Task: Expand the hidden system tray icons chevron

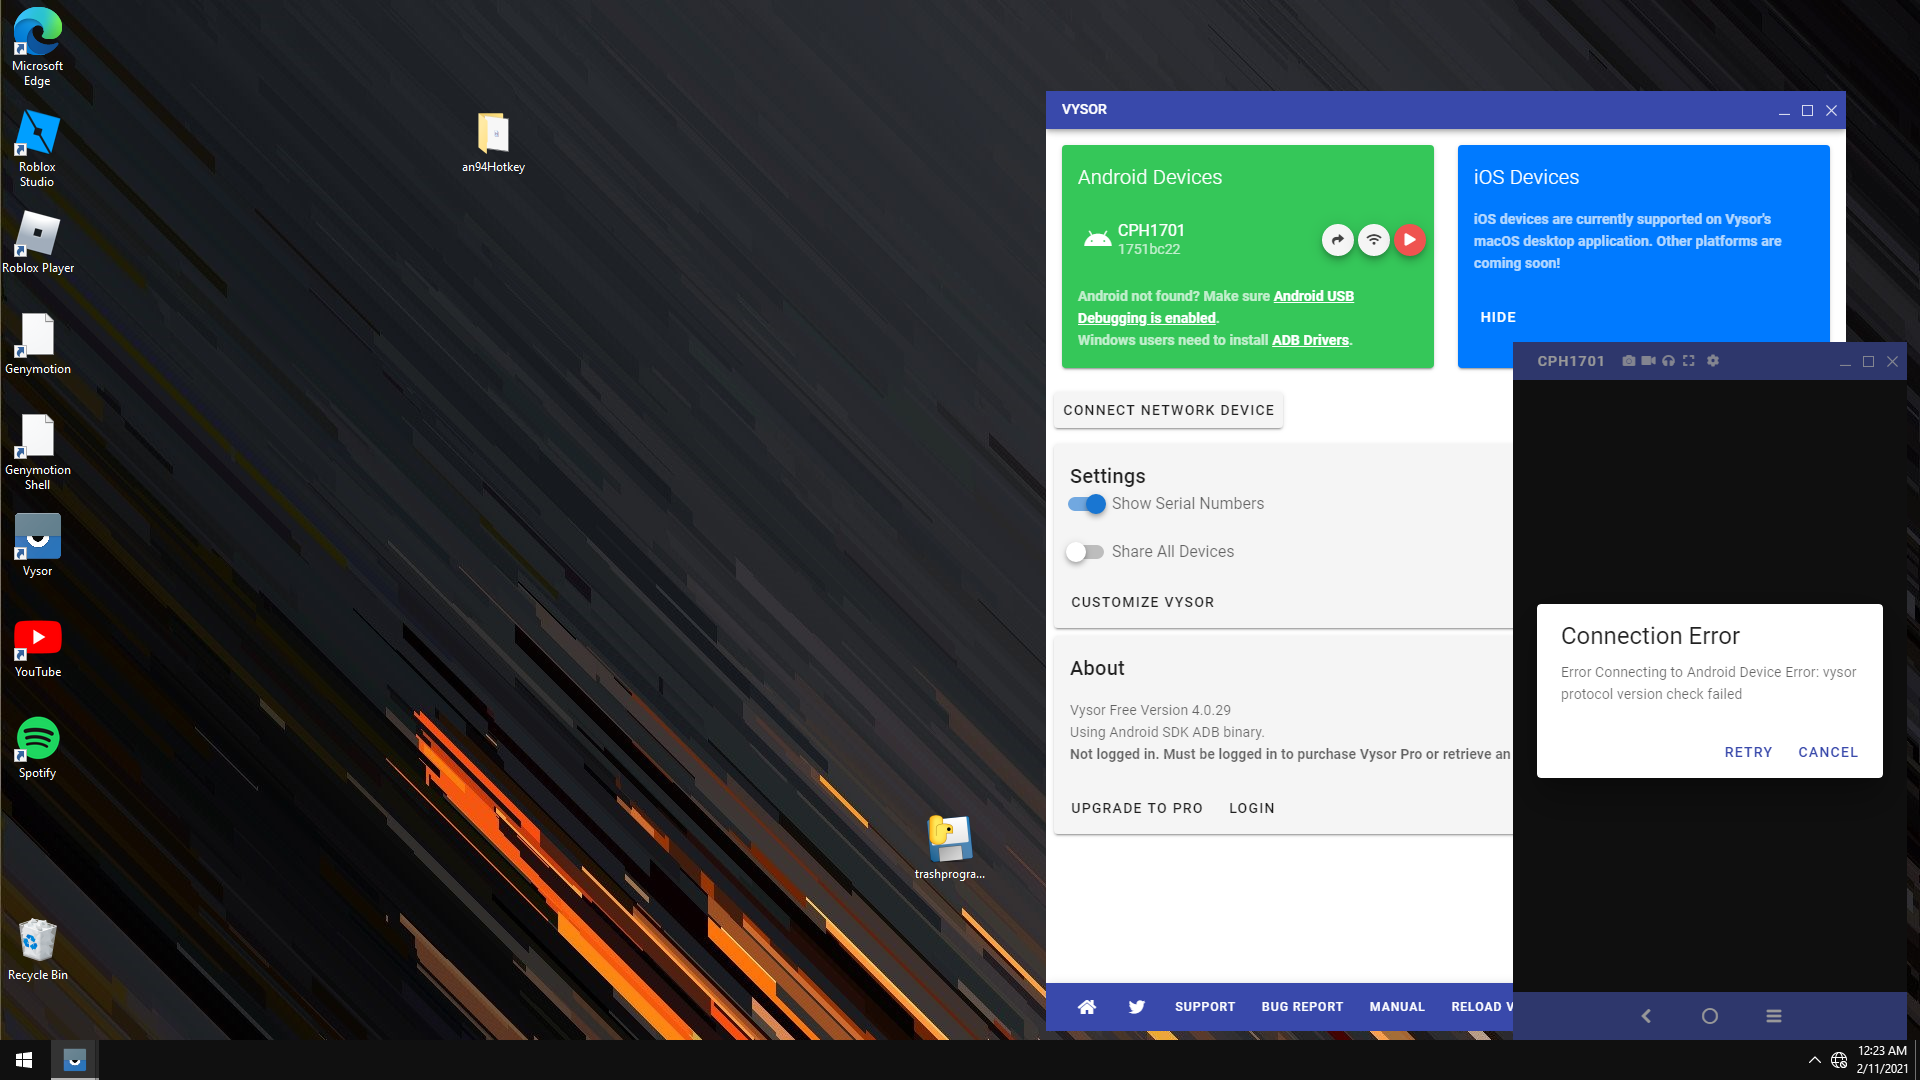Action: (1814, 1060)
